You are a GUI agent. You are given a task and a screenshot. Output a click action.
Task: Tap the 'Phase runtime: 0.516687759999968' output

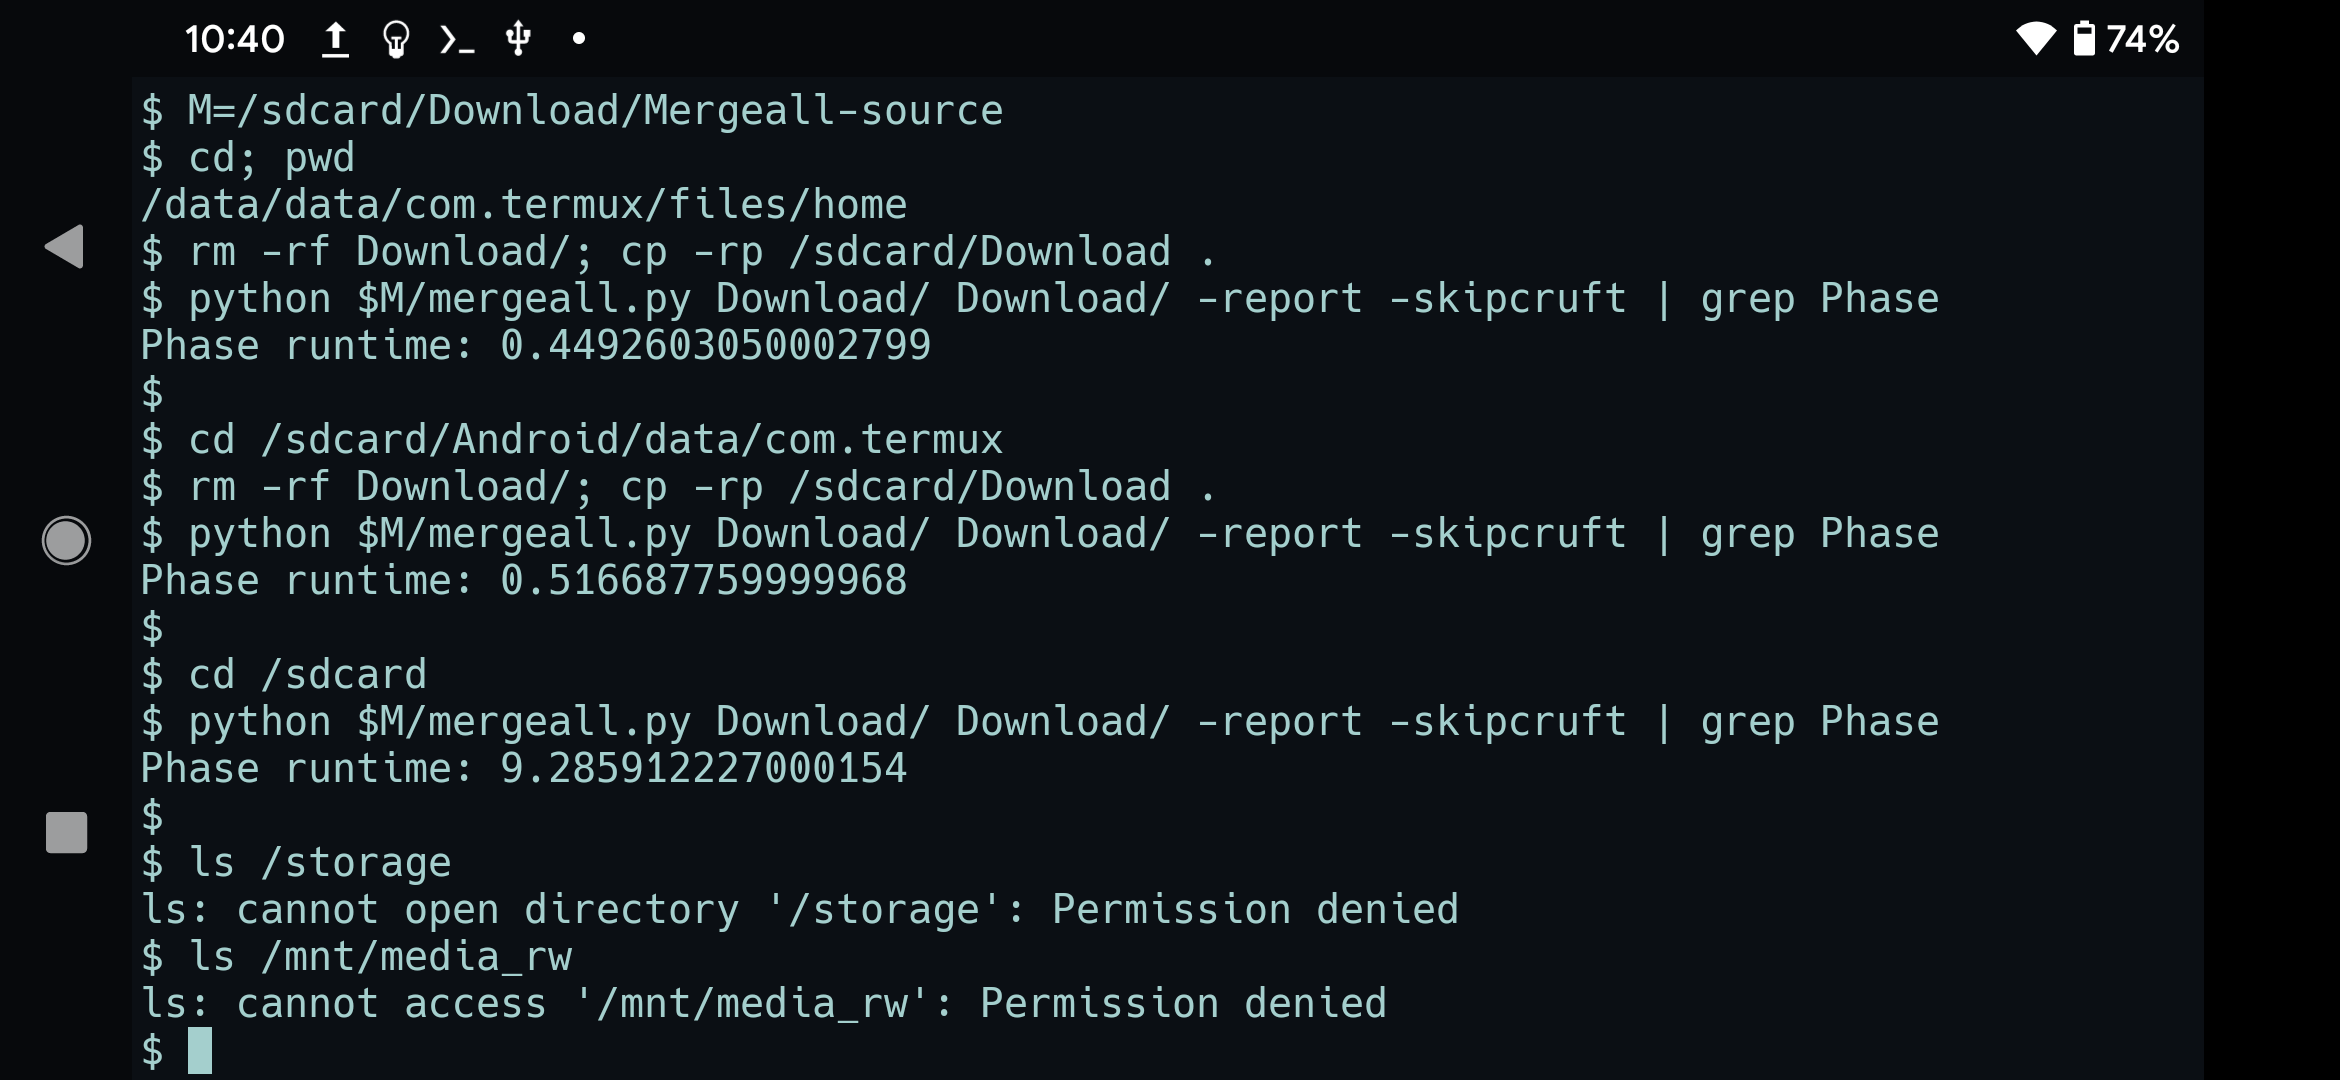tap(524, 581)
